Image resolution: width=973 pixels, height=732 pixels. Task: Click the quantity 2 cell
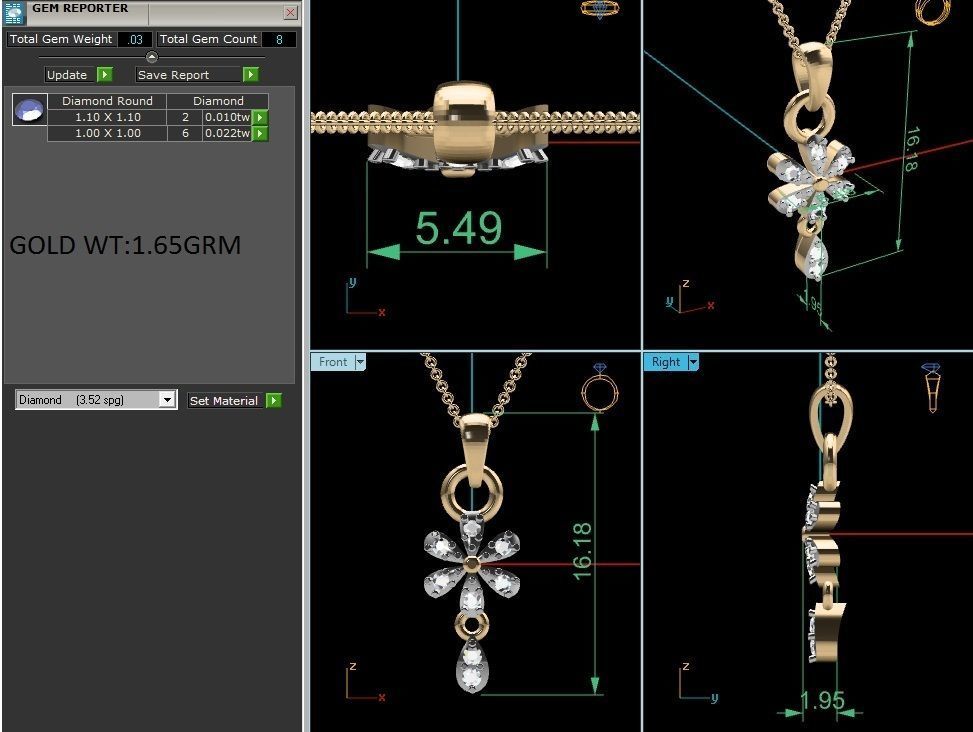185,117
